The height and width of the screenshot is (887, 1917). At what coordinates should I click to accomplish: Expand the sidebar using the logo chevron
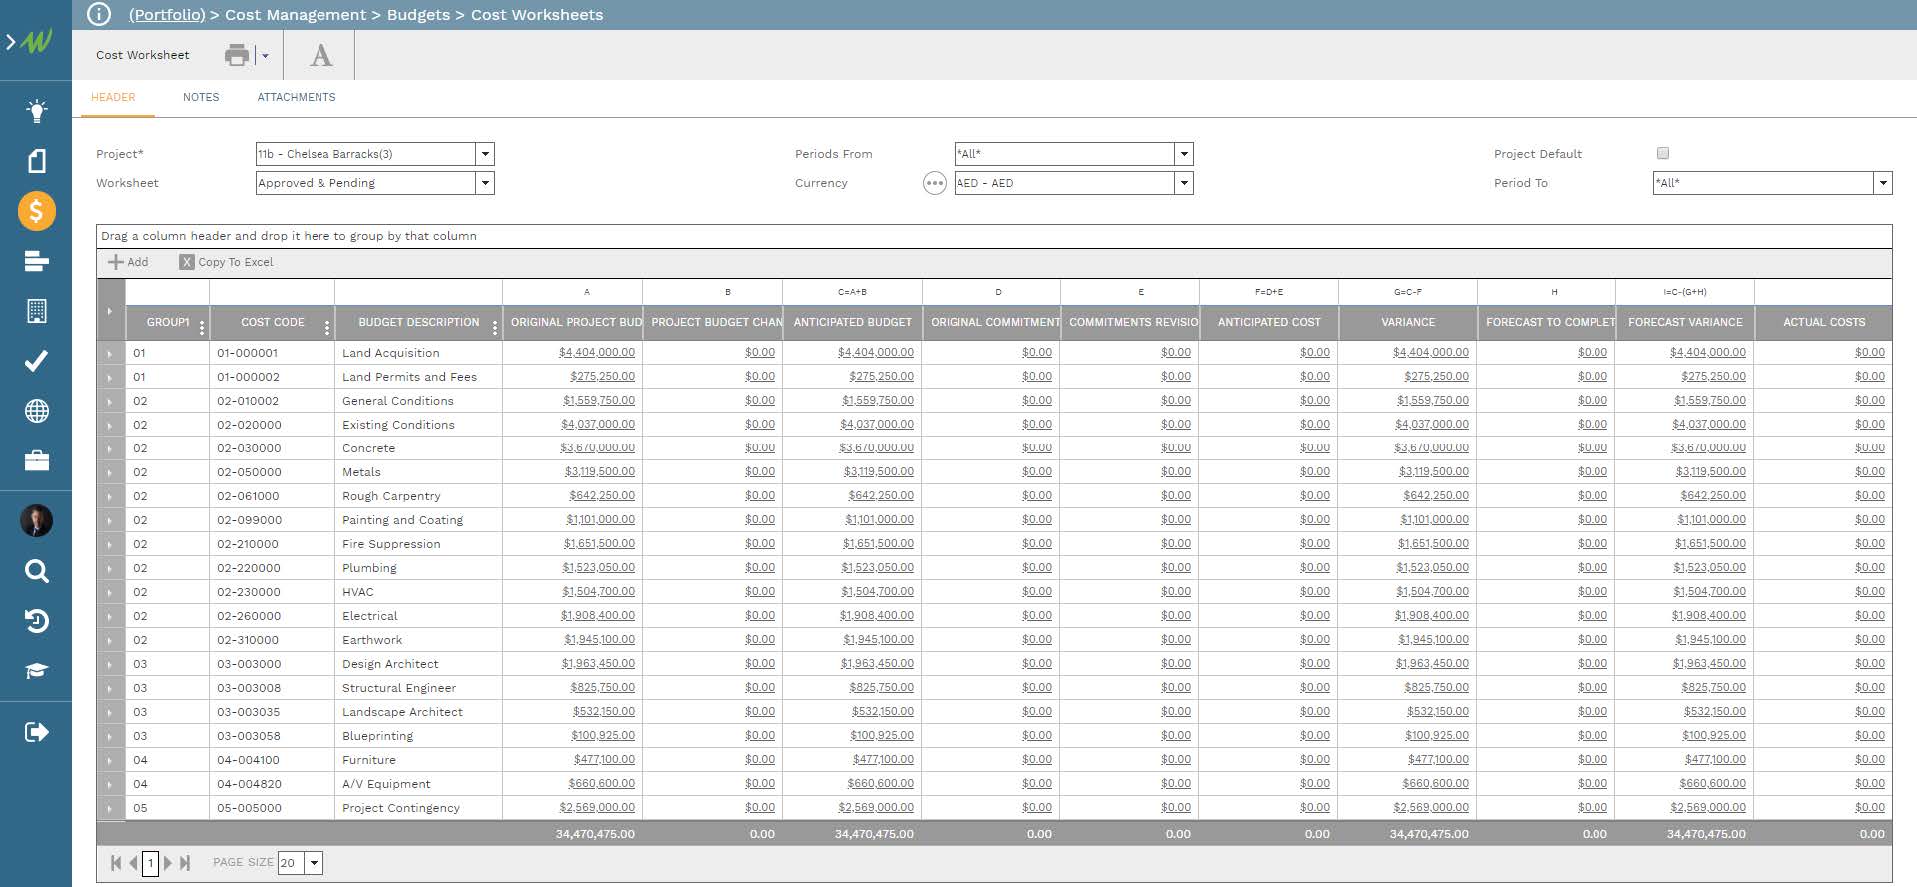pos(11,42)
